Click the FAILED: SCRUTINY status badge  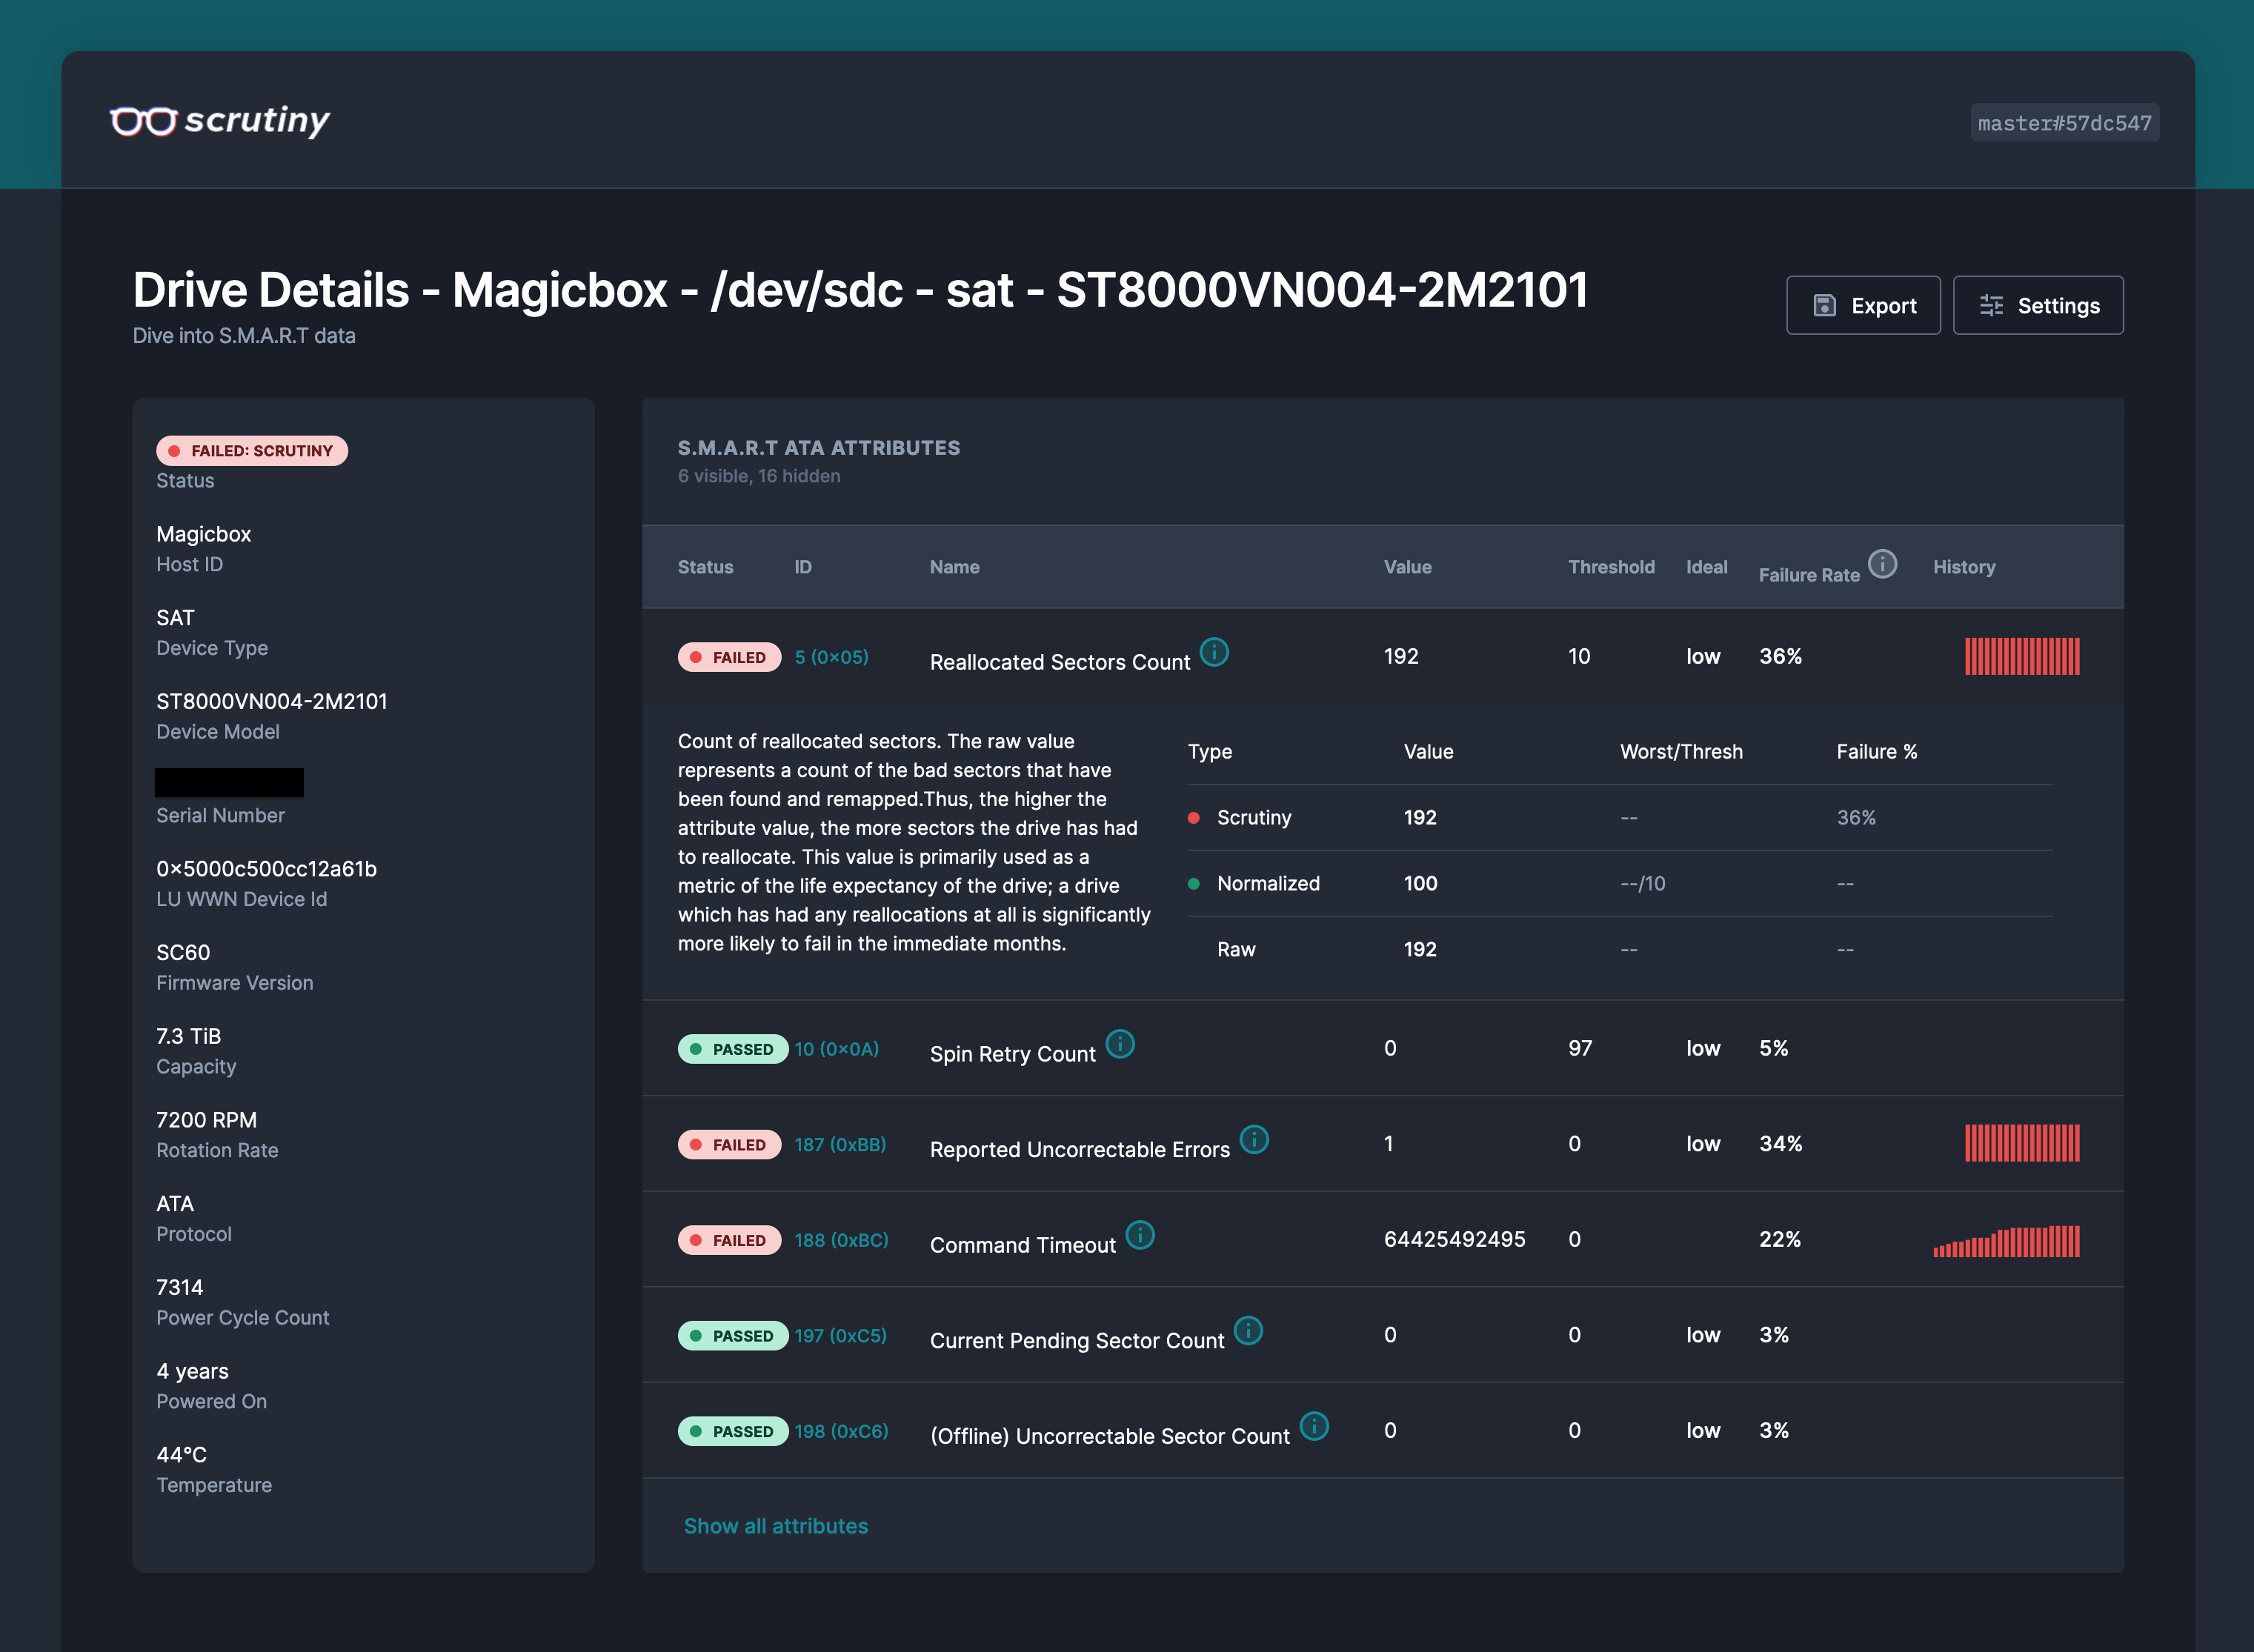252,451
